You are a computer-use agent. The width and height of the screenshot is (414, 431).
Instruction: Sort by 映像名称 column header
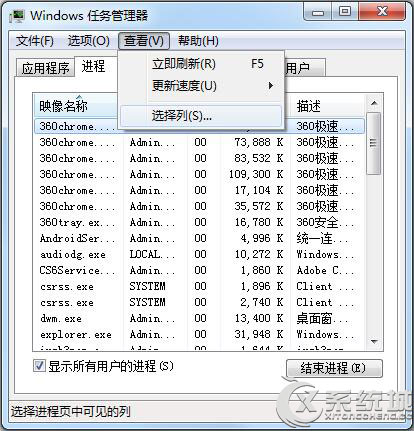pyautogui.click(x=76, y=106)
